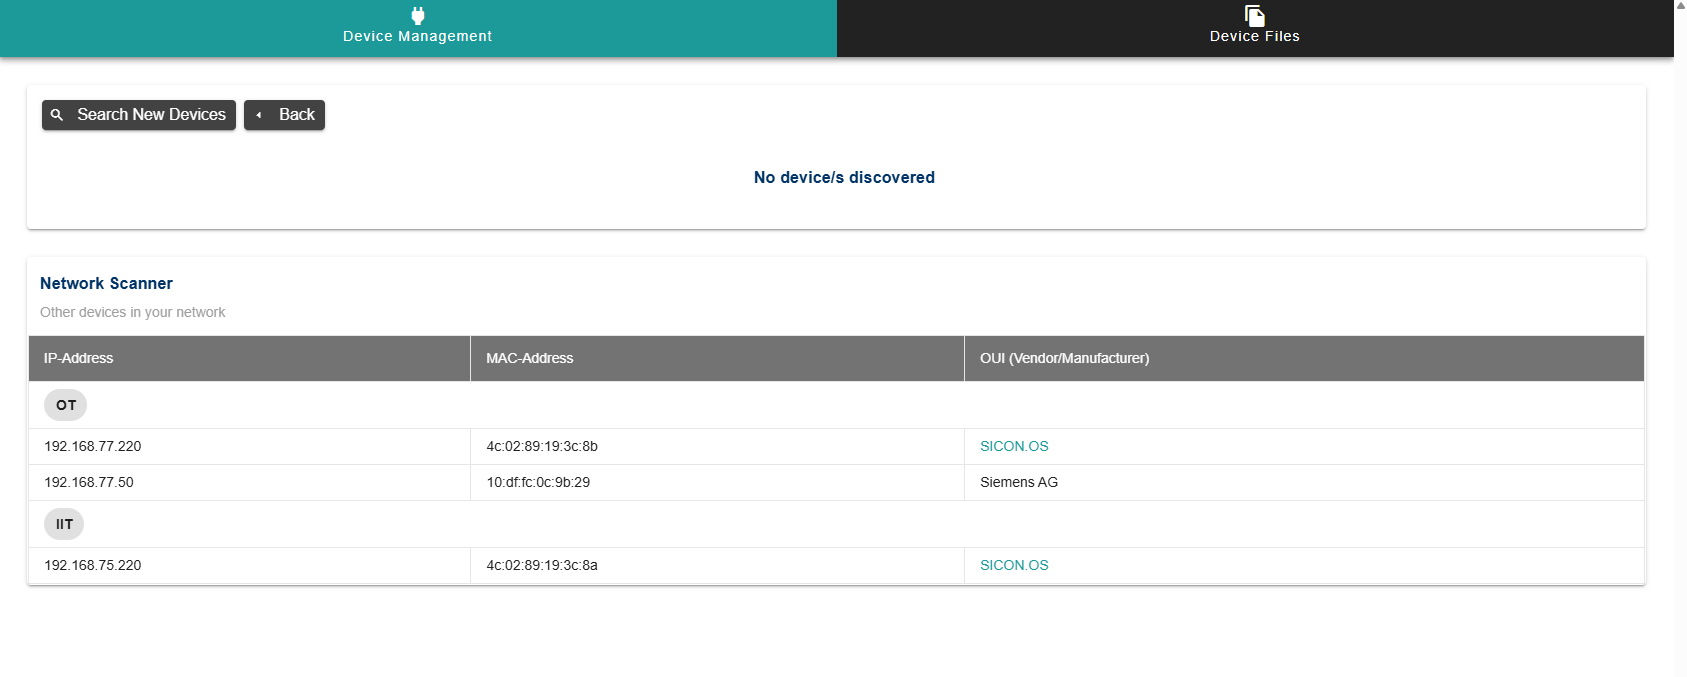
Task: Open SICON.OS link for 192.168.75.220
Action: coord(1014,565)
